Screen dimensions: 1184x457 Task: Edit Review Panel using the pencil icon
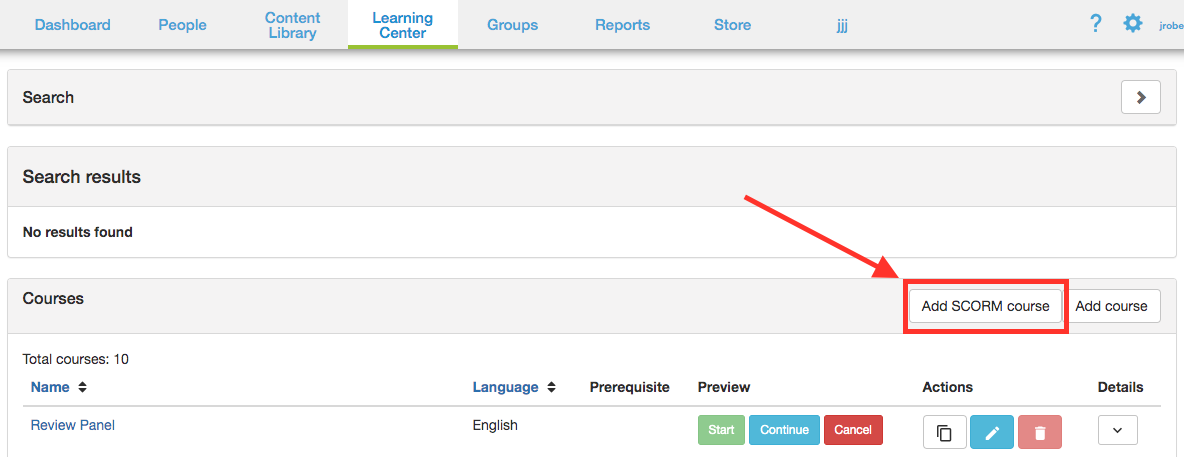click(x=992, y=432)
